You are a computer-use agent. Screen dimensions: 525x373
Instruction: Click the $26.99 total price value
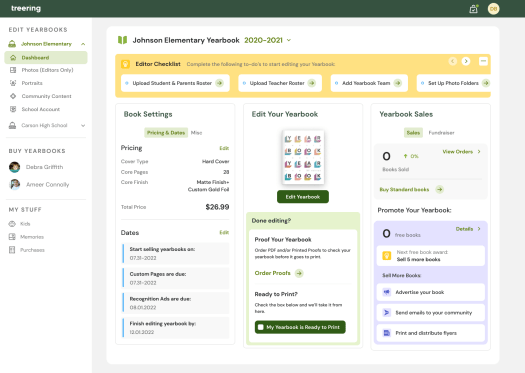217,207
